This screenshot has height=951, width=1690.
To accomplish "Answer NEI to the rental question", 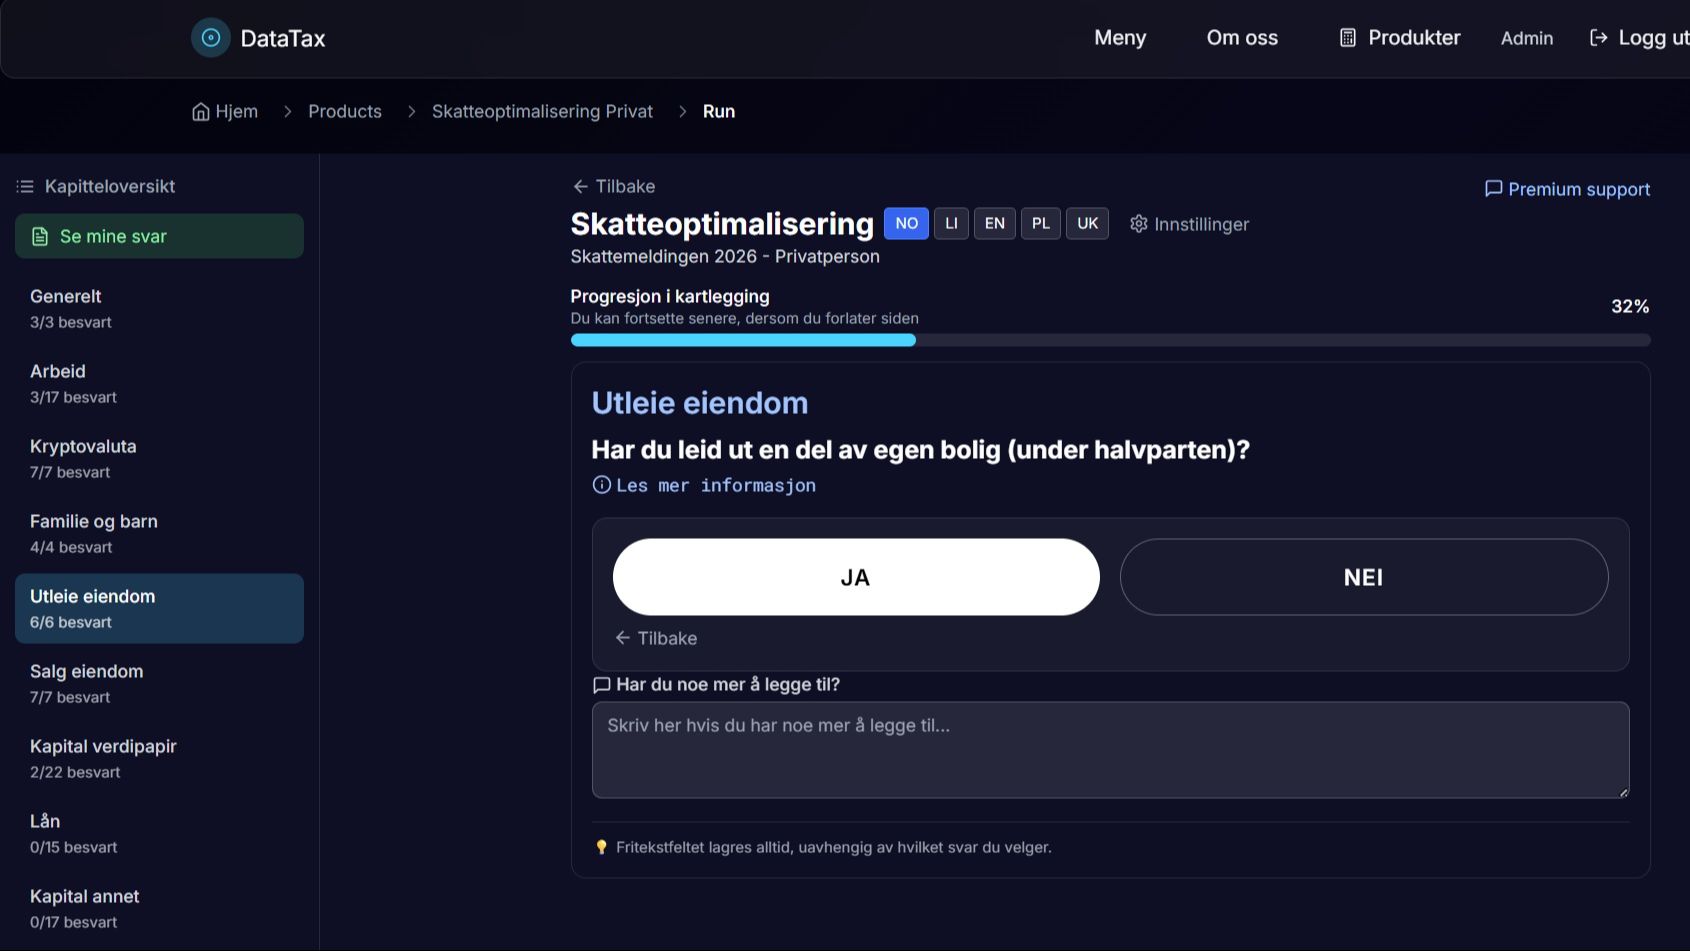I will pos(1363,577).
